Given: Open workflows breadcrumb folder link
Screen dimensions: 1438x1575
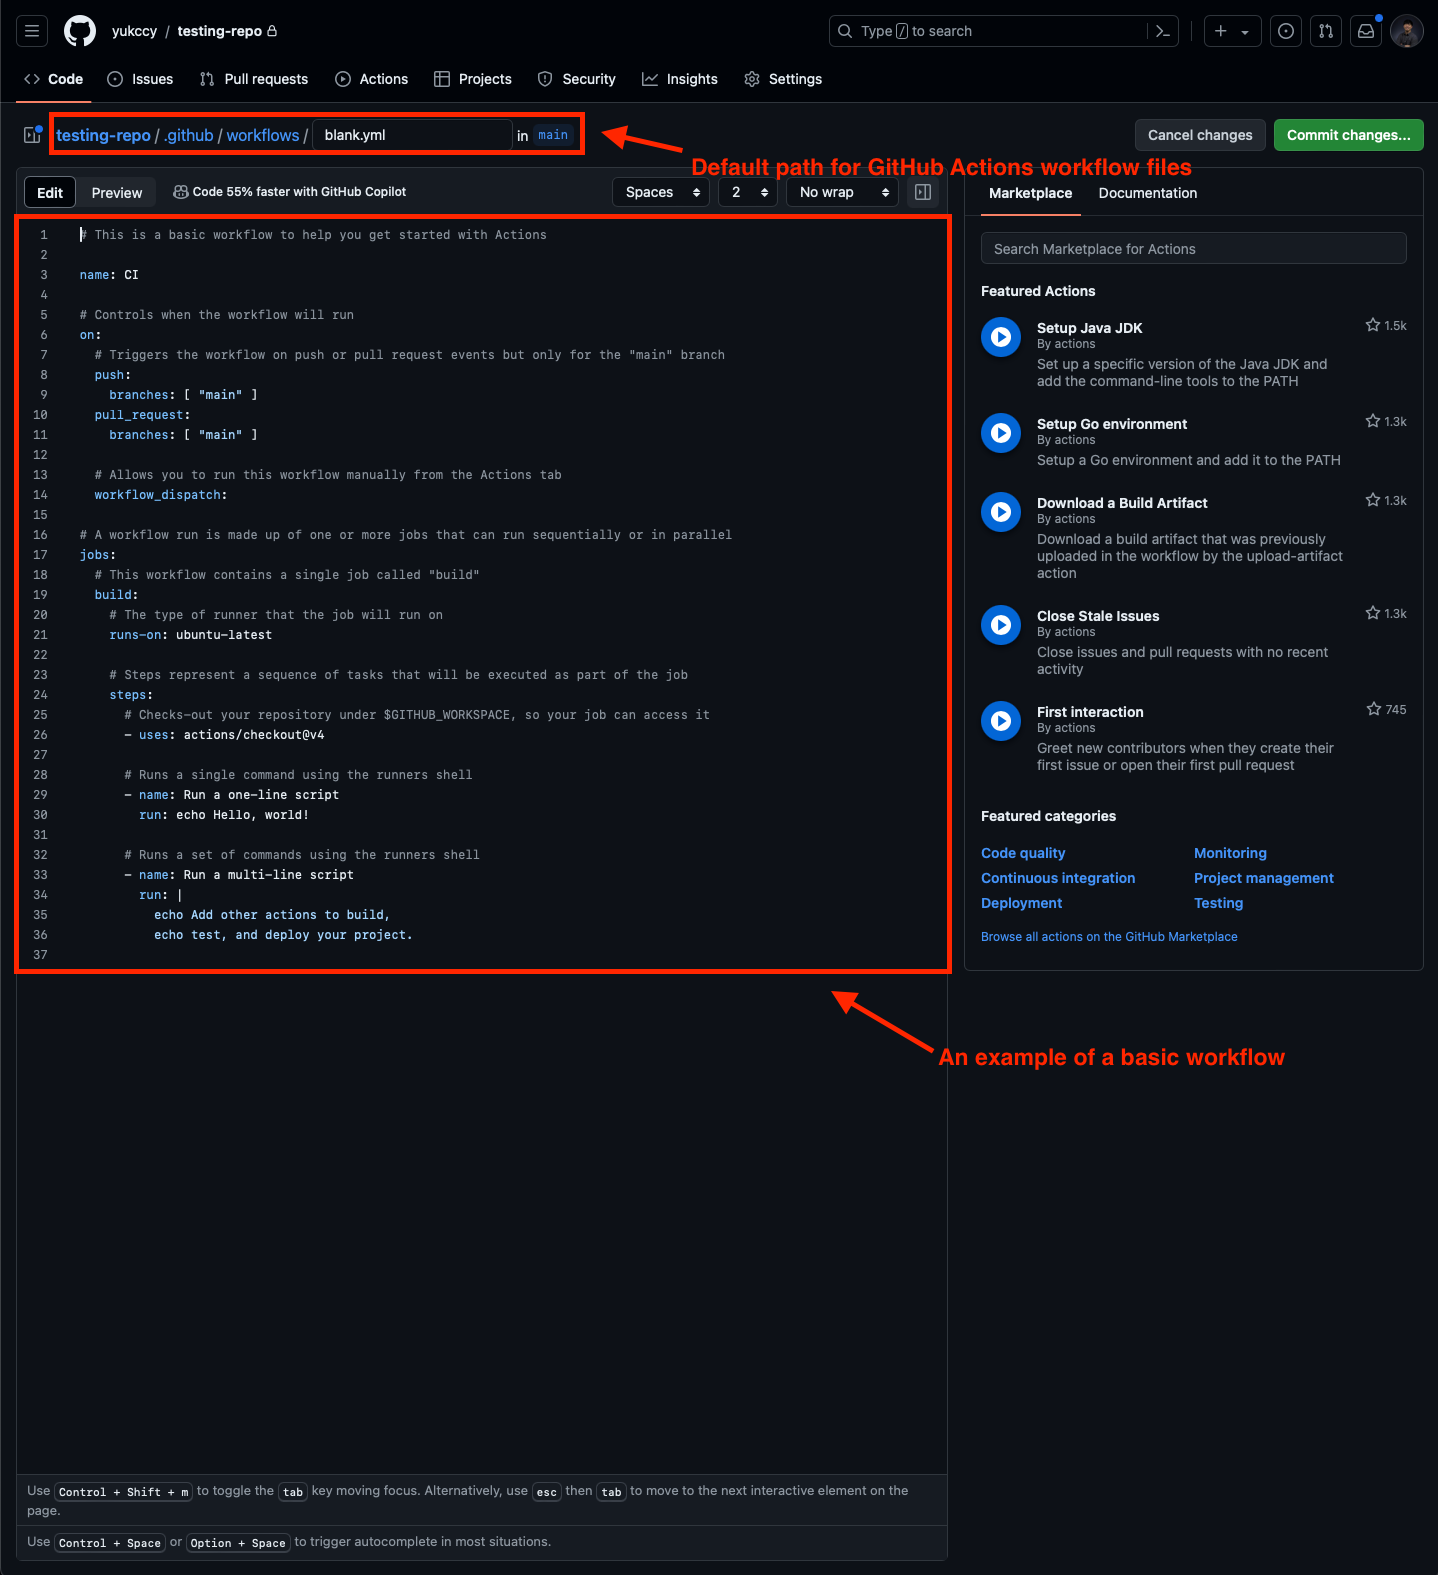Looking at the screenshot, I should click(x=263, y=135).
